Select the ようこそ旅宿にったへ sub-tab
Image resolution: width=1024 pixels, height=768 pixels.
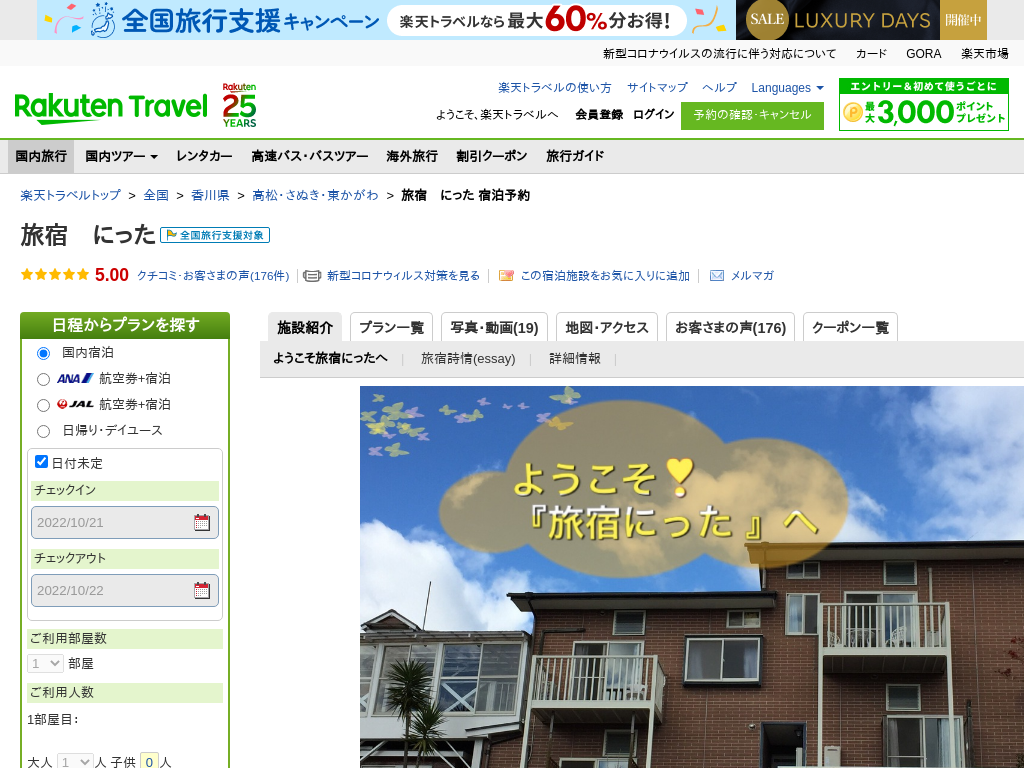click(330, 358)
